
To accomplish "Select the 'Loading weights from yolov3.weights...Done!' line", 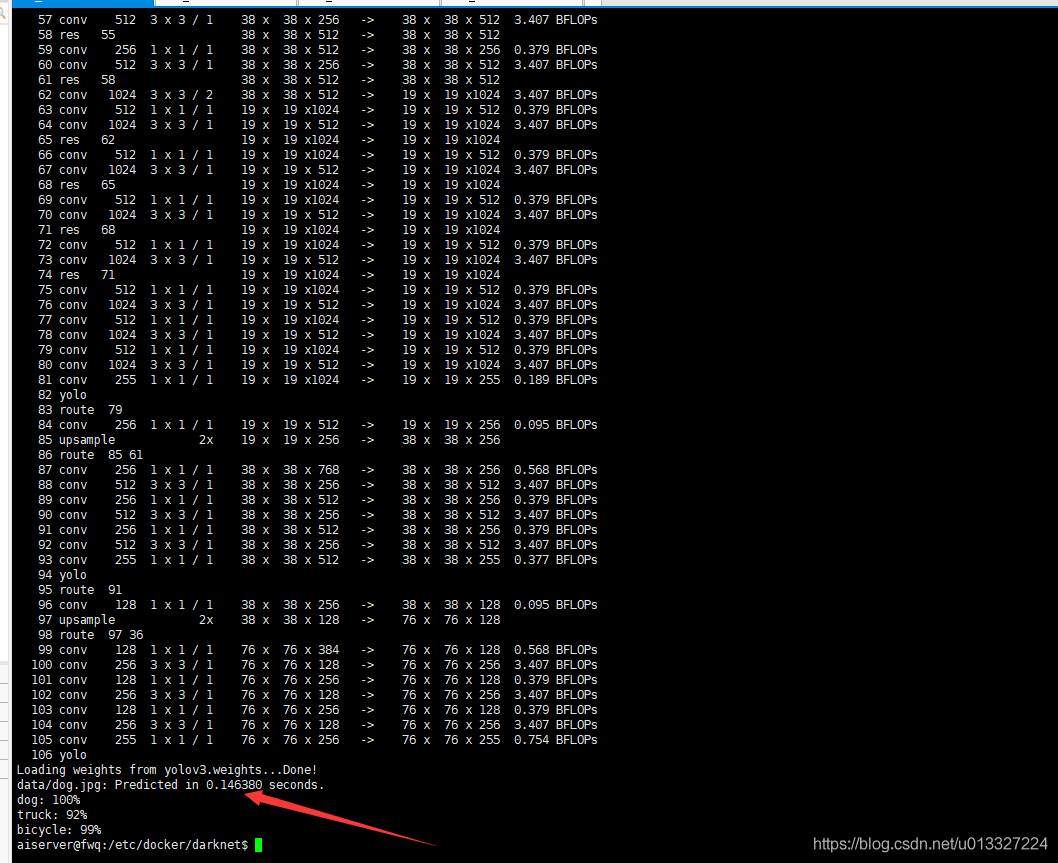I will coord(167,770).
